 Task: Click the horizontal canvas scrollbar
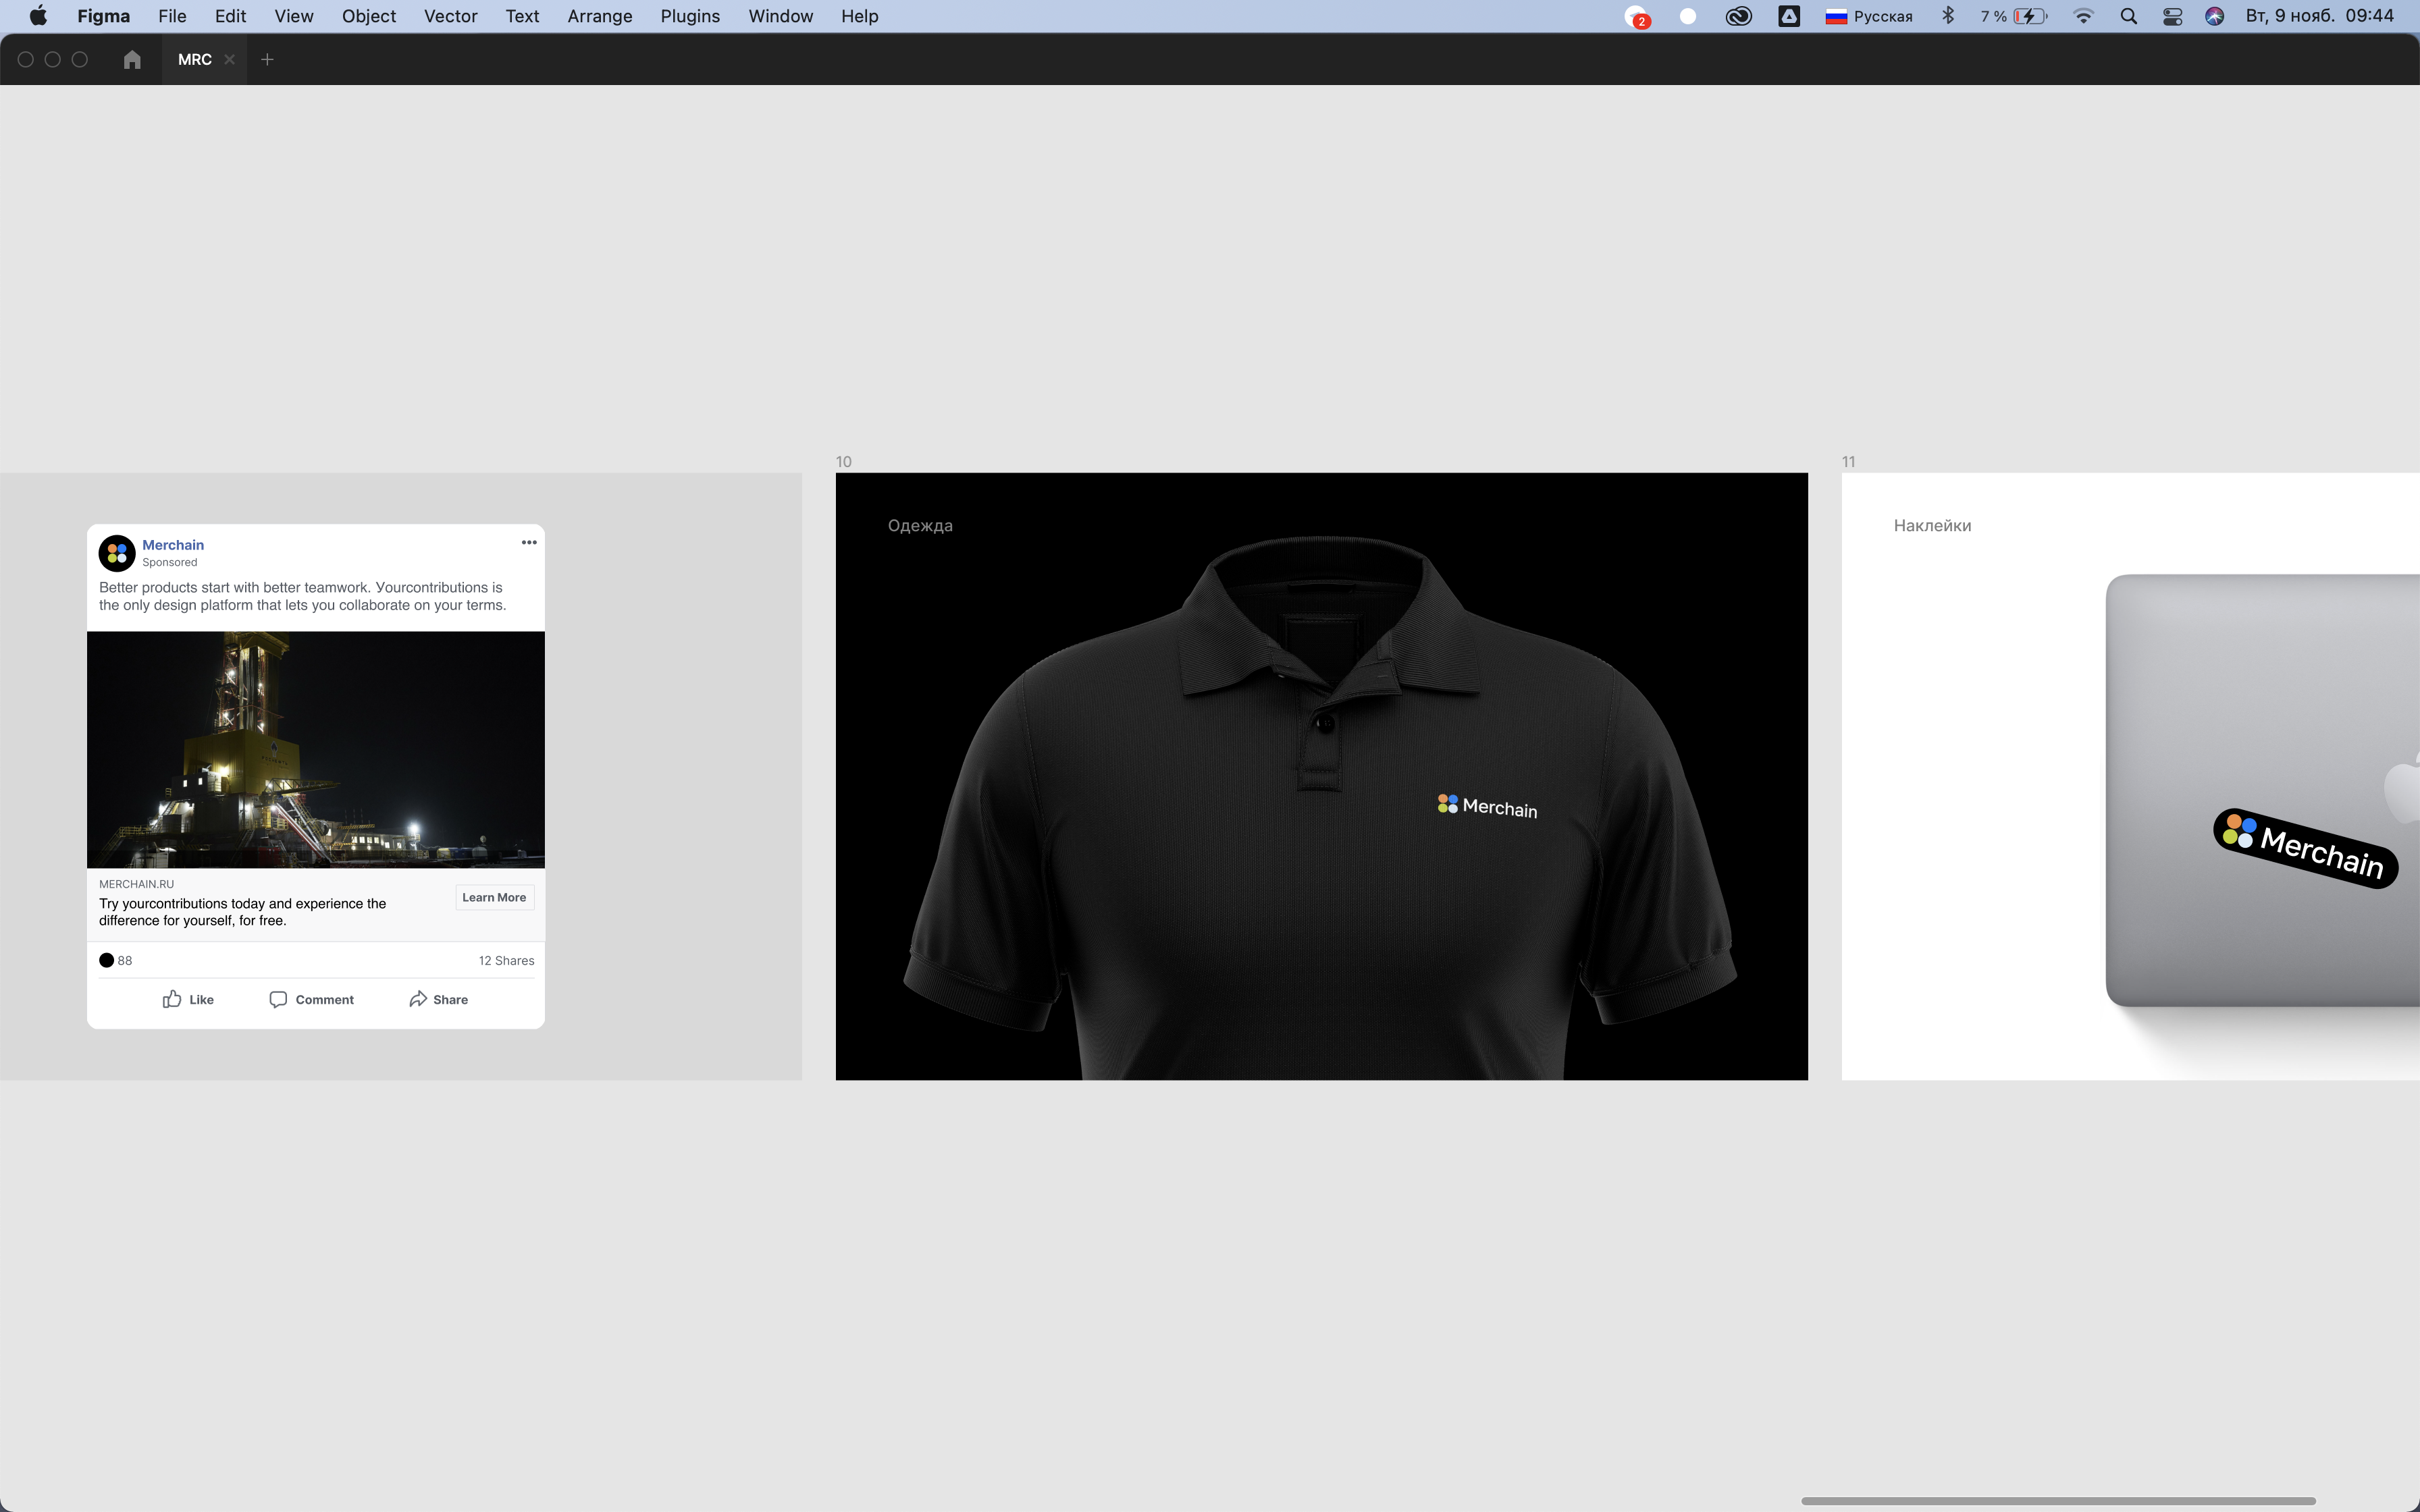[x=2058, y=1500]
